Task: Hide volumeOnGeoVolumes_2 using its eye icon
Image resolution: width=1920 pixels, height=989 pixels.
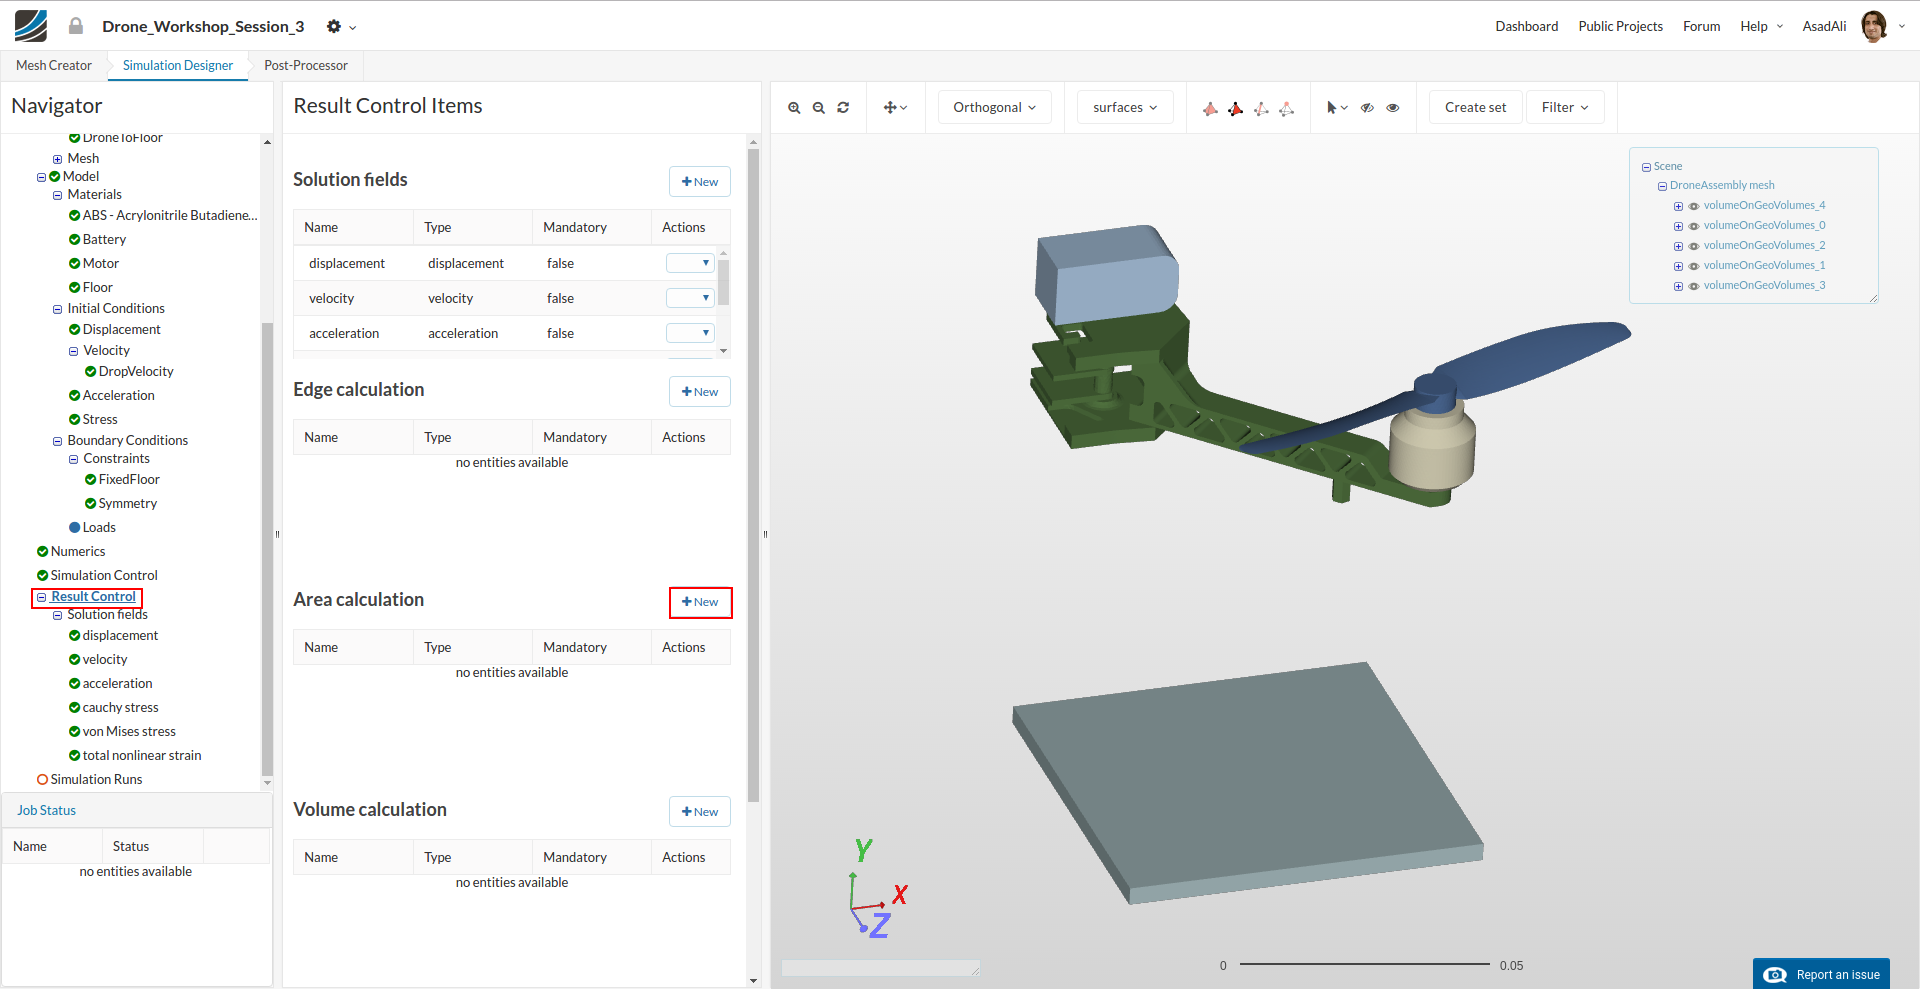Action: [1694, 246]
